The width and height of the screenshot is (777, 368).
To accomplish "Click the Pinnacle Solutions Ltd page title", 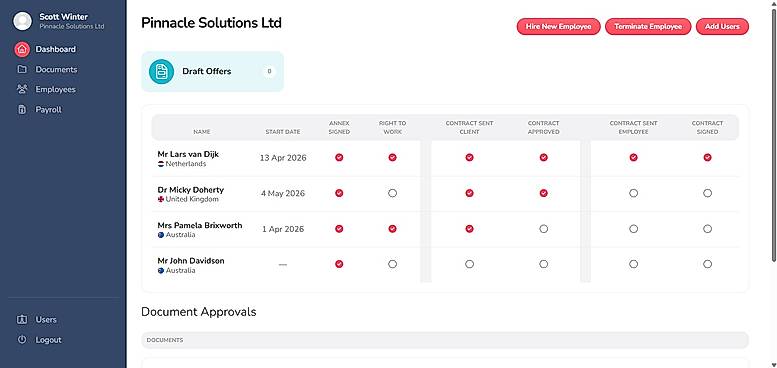I will (212, 23).
